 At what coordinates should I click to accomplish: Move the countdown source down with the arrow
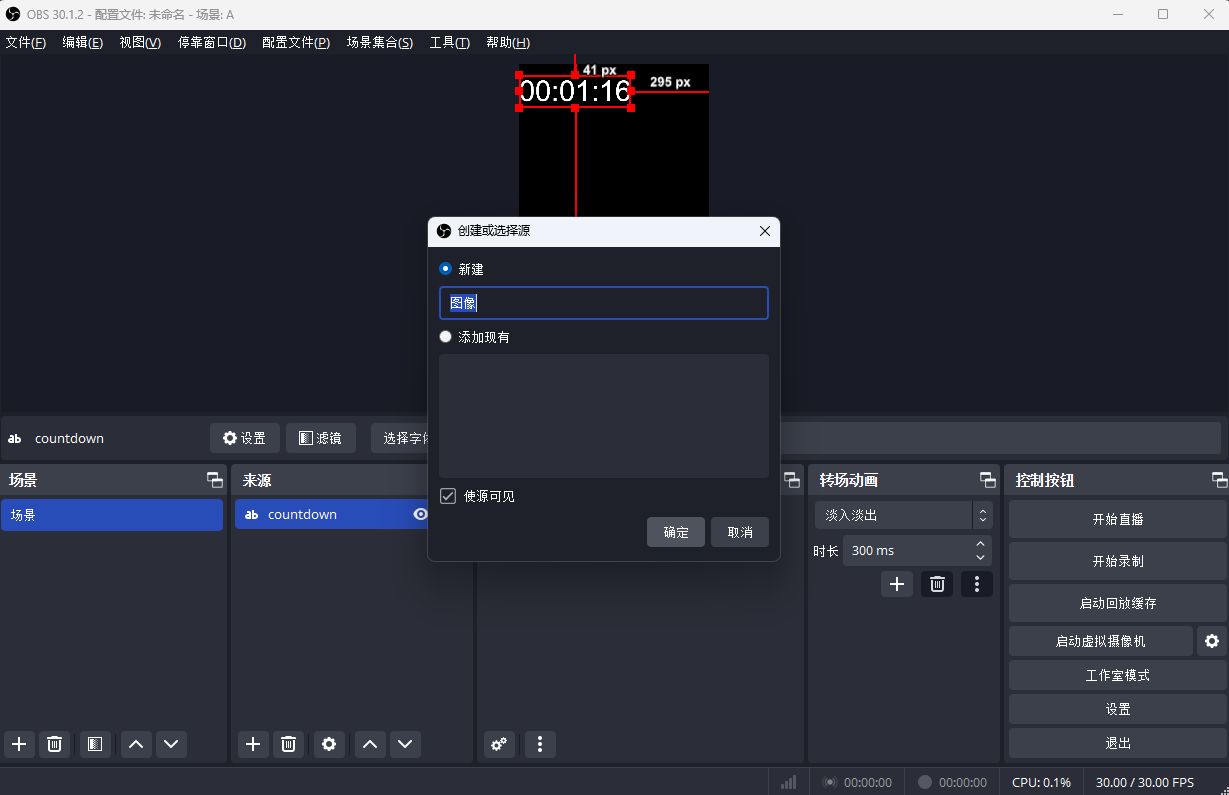(x=405, y=744)
